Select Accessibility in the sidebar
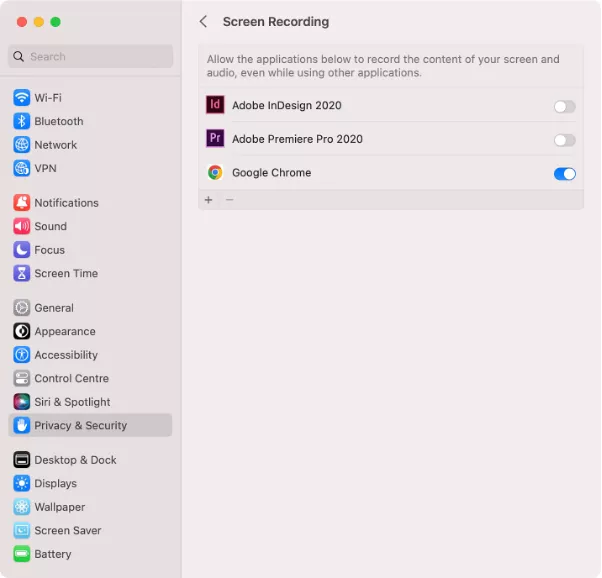602x578 pixels. (x=66, y=355)
